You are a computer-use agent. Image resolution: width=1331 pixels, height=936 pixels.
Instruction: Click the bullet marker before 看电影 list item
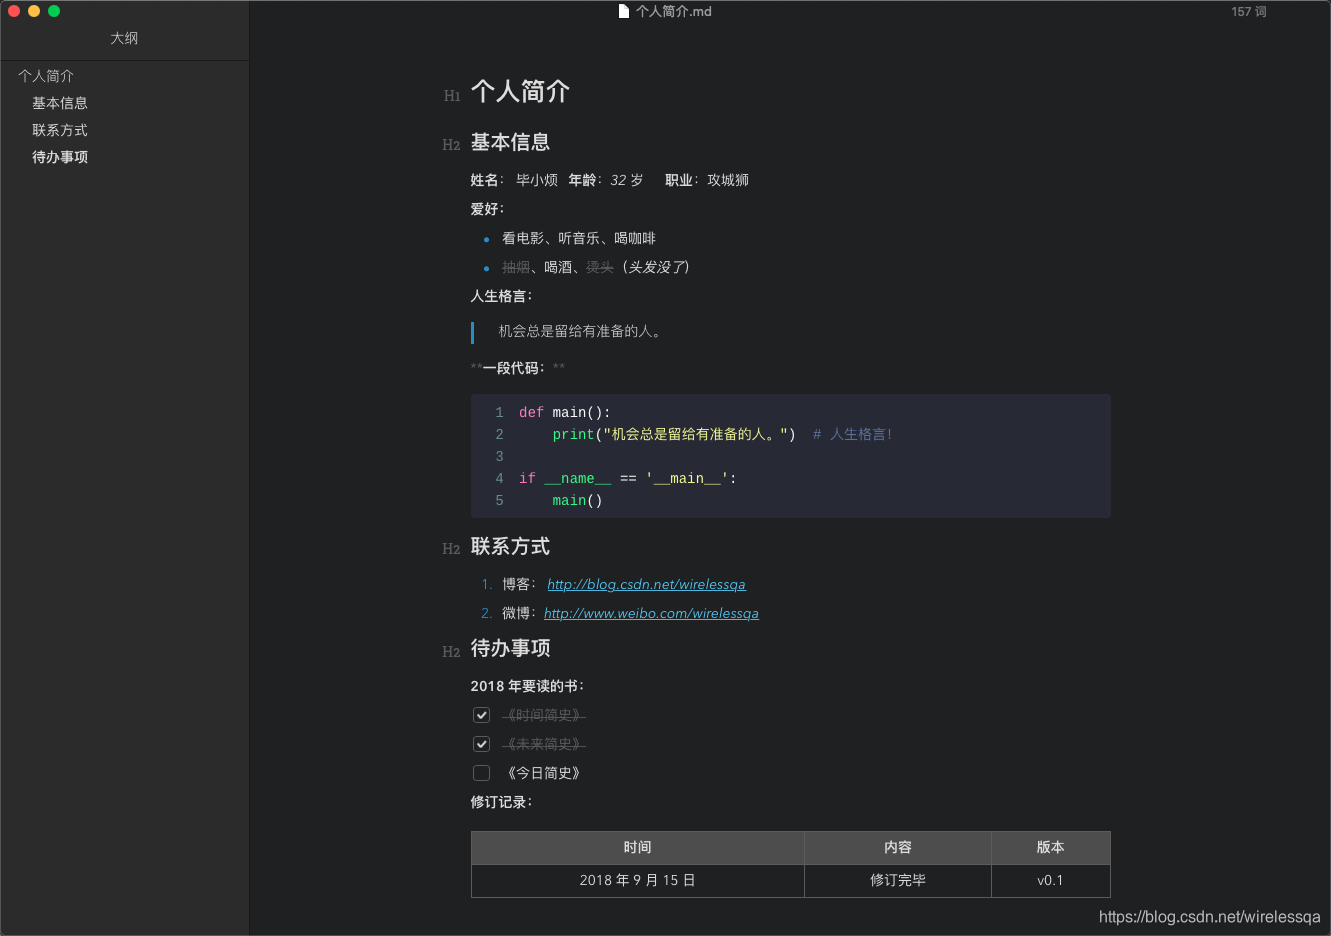[486, 238]
